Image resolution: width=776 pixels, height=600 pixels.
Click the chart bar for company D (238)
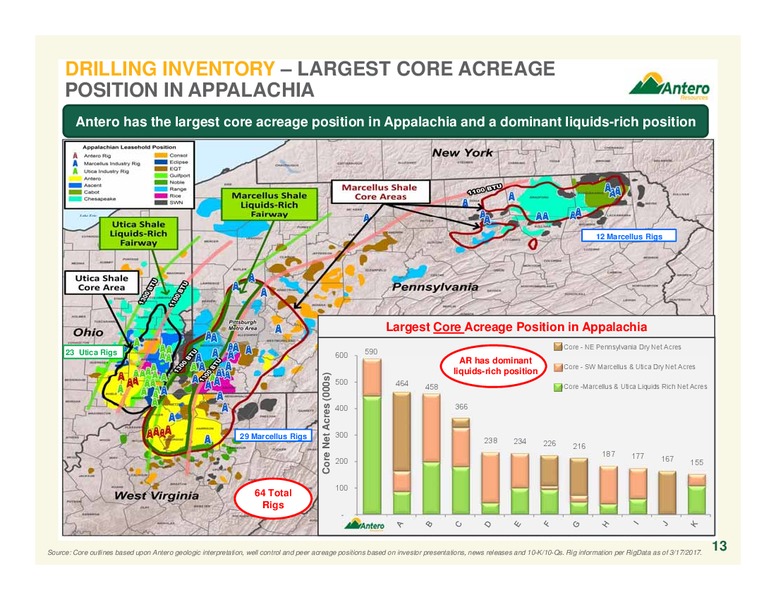(x=490, y=483)
